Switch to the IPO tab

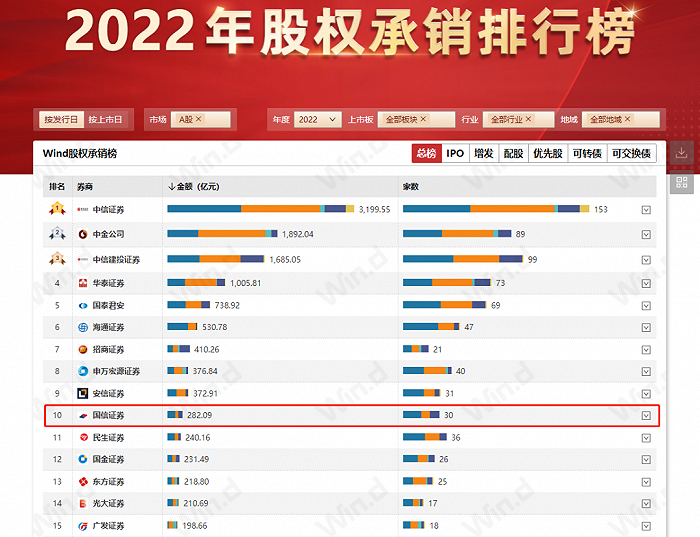point(455,154)
